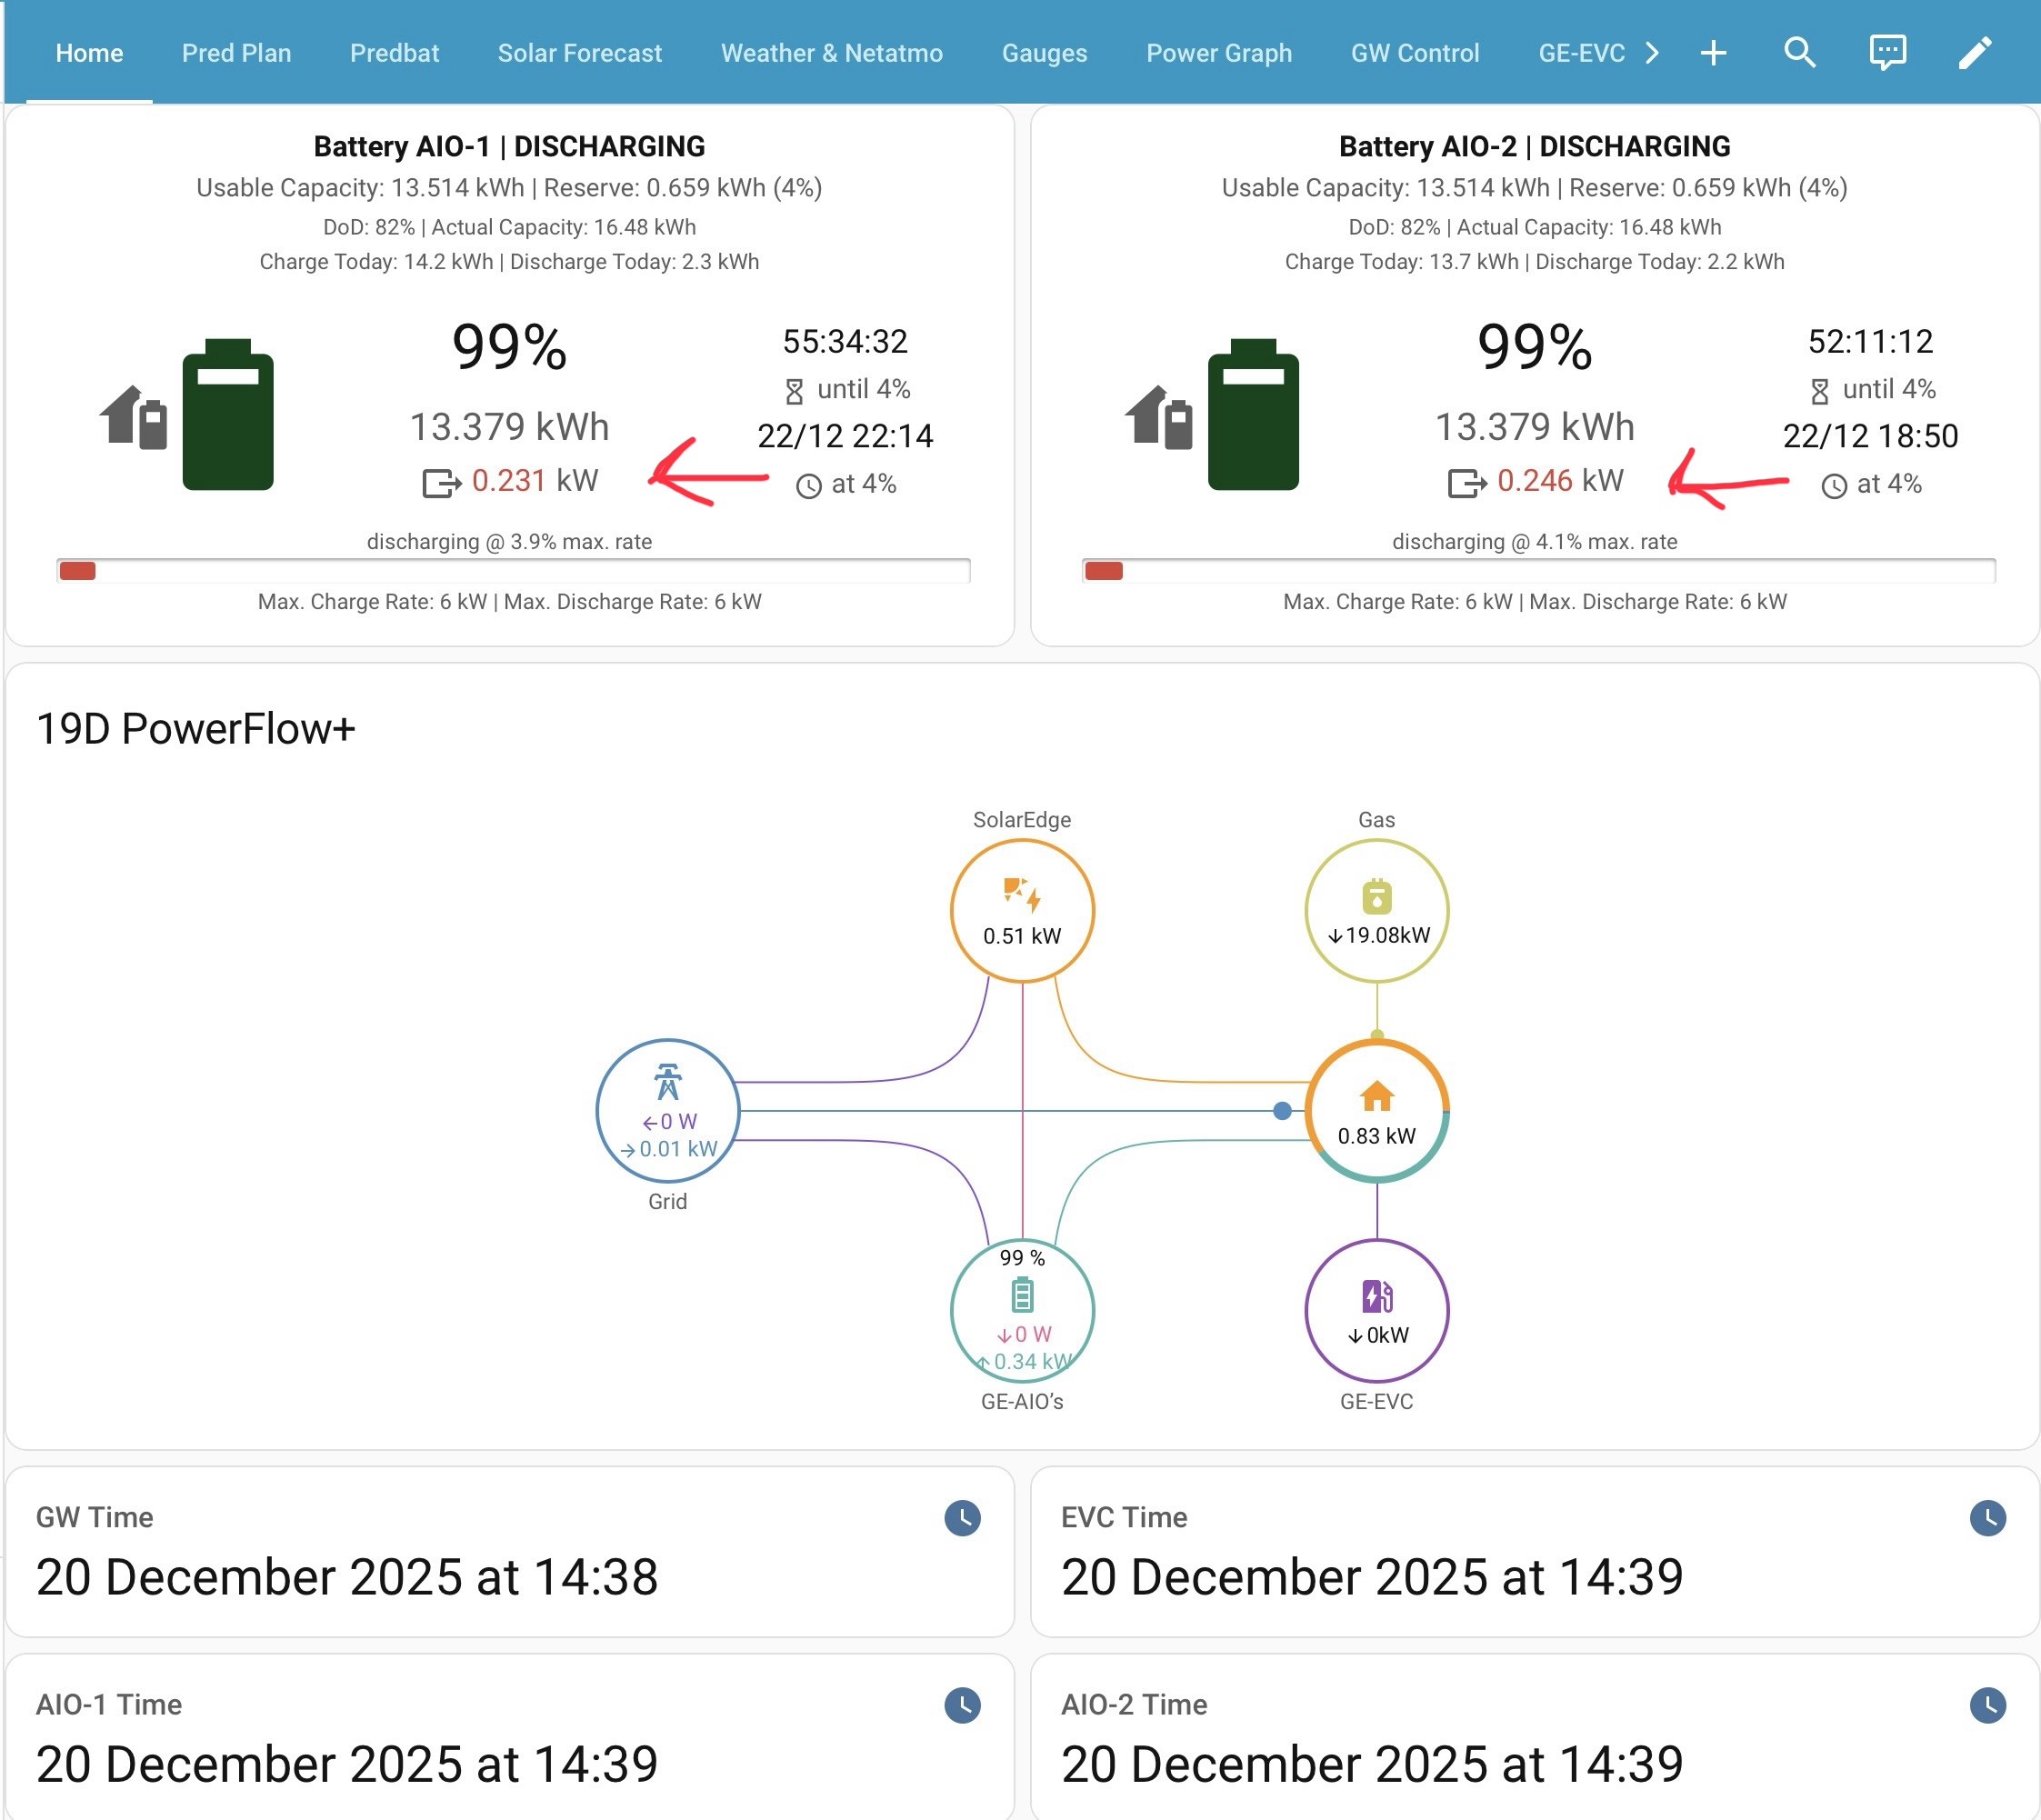Click the GE-AIO's battery circle

coord(1022,1310)
